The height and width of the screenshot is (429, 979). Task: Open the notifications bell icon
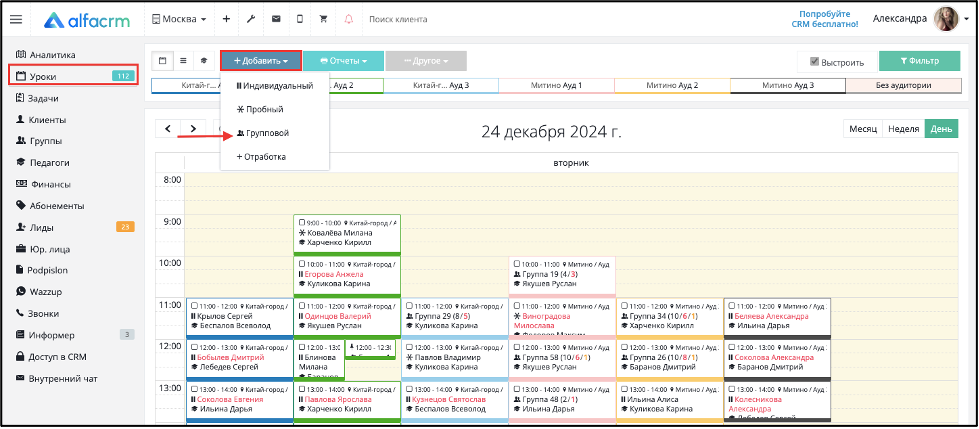tap(348, 19)
